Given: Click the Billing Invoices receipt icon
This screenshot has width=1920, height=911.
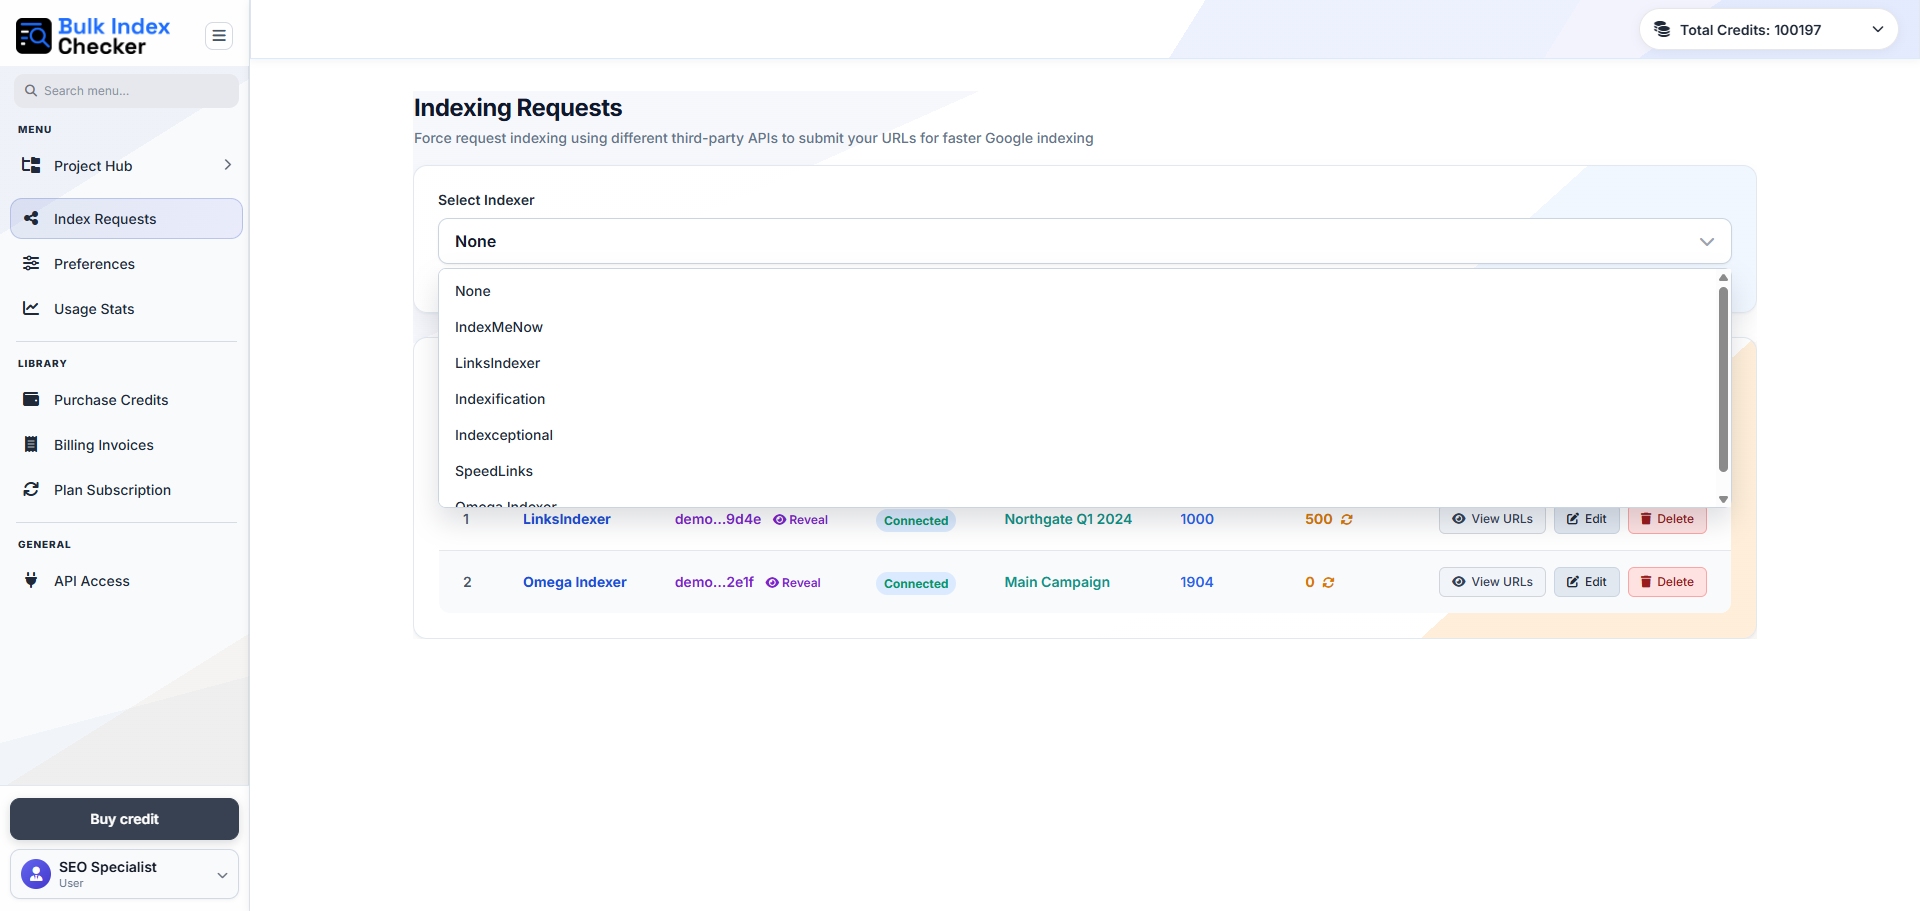Looking at the screenshot, I should (x=31, y=444).
